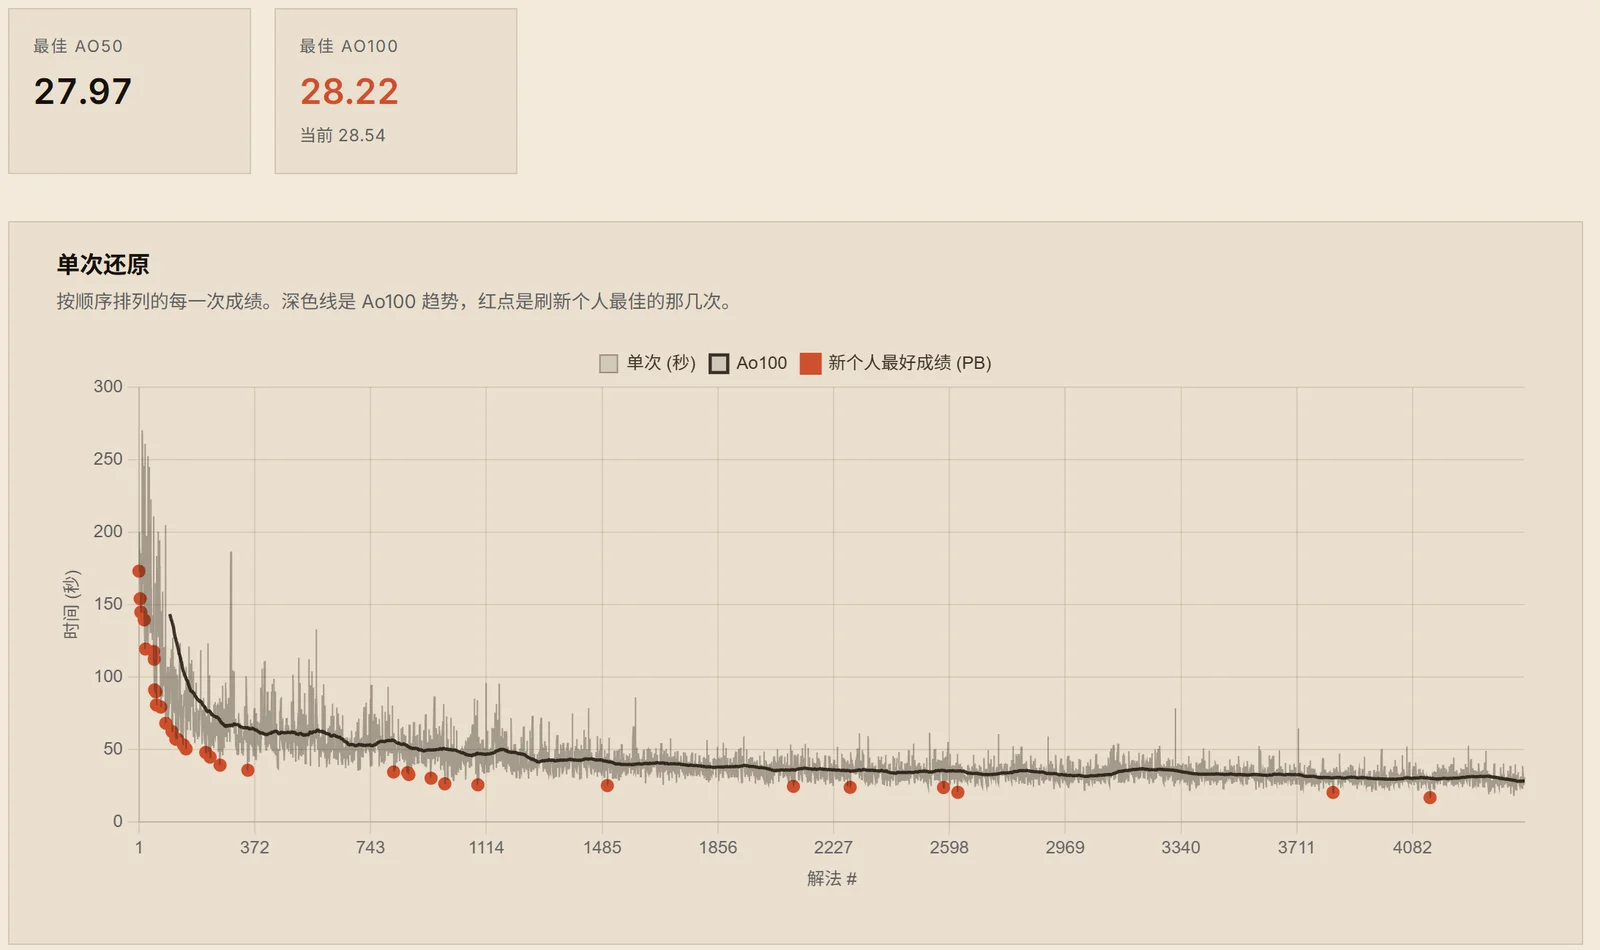The image size is (1600, 950).
Task: Click the x-axis label 1114
Action: pos(486,847)
